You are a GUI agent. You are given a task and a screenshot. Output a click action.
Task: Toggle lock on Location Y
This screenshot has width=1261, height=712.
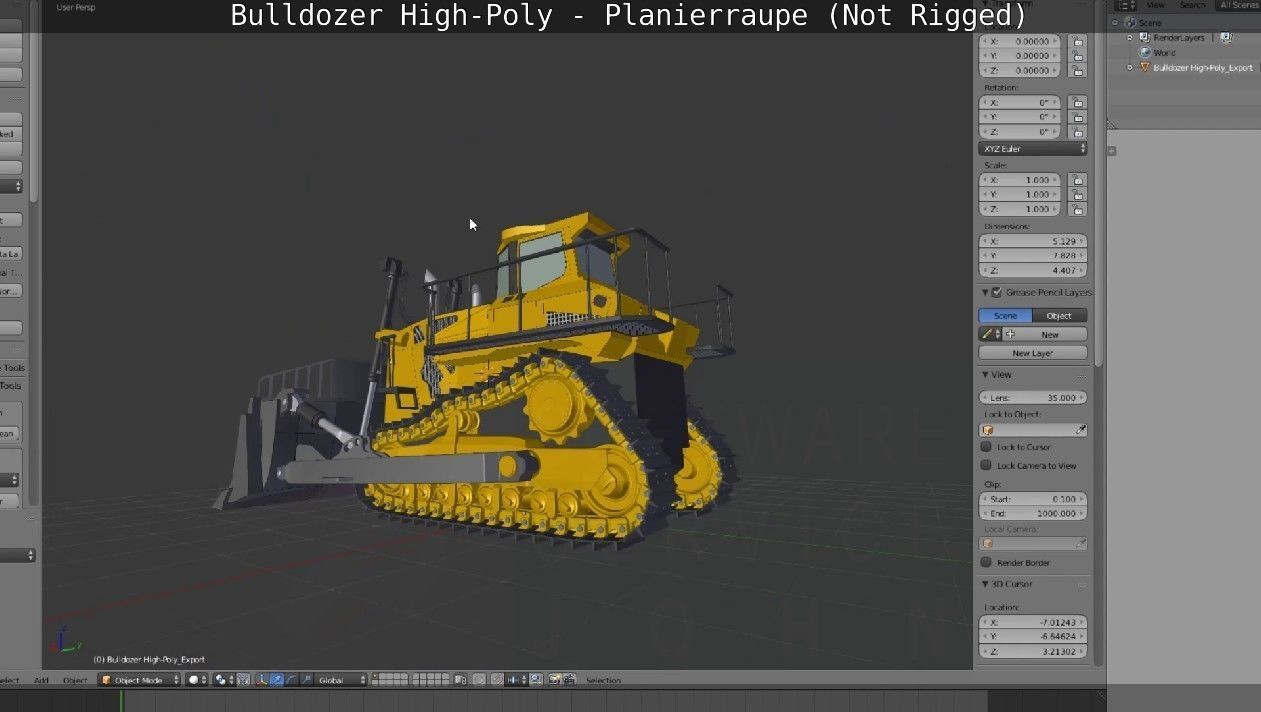pos(1077,56)
